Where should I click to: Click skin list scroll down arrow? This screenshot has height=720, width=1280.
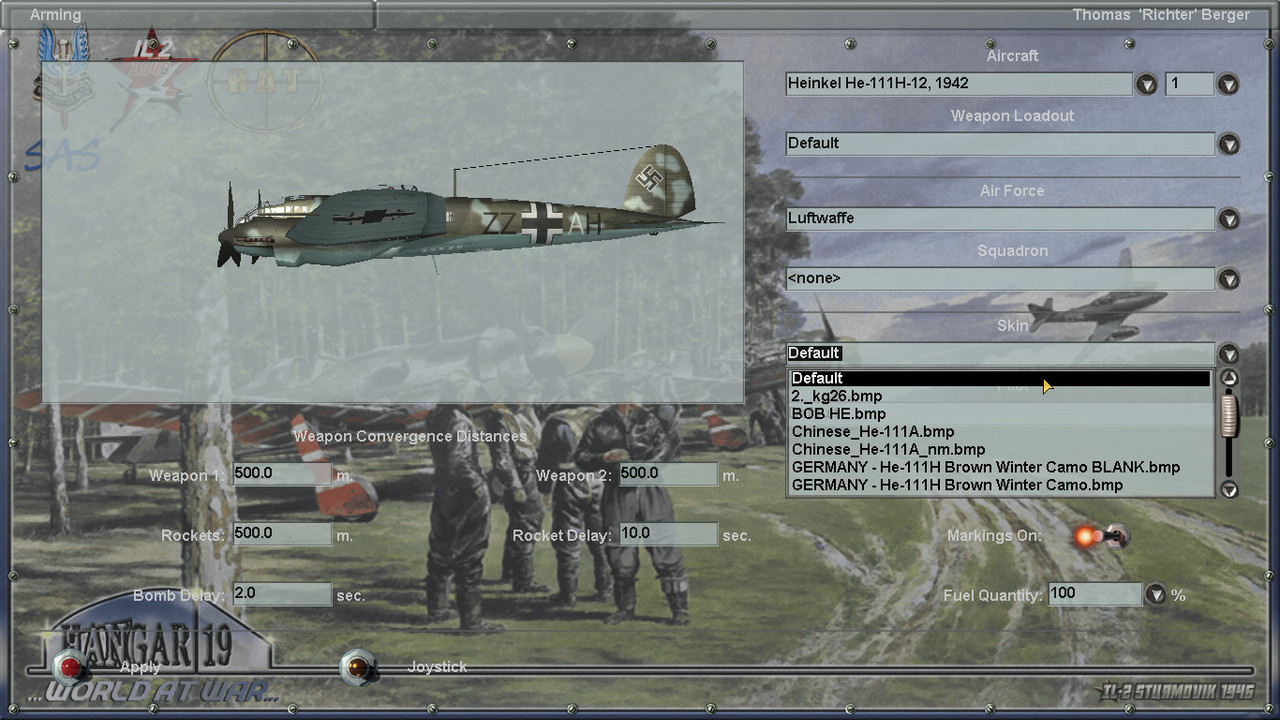(x=1229, y=490)
